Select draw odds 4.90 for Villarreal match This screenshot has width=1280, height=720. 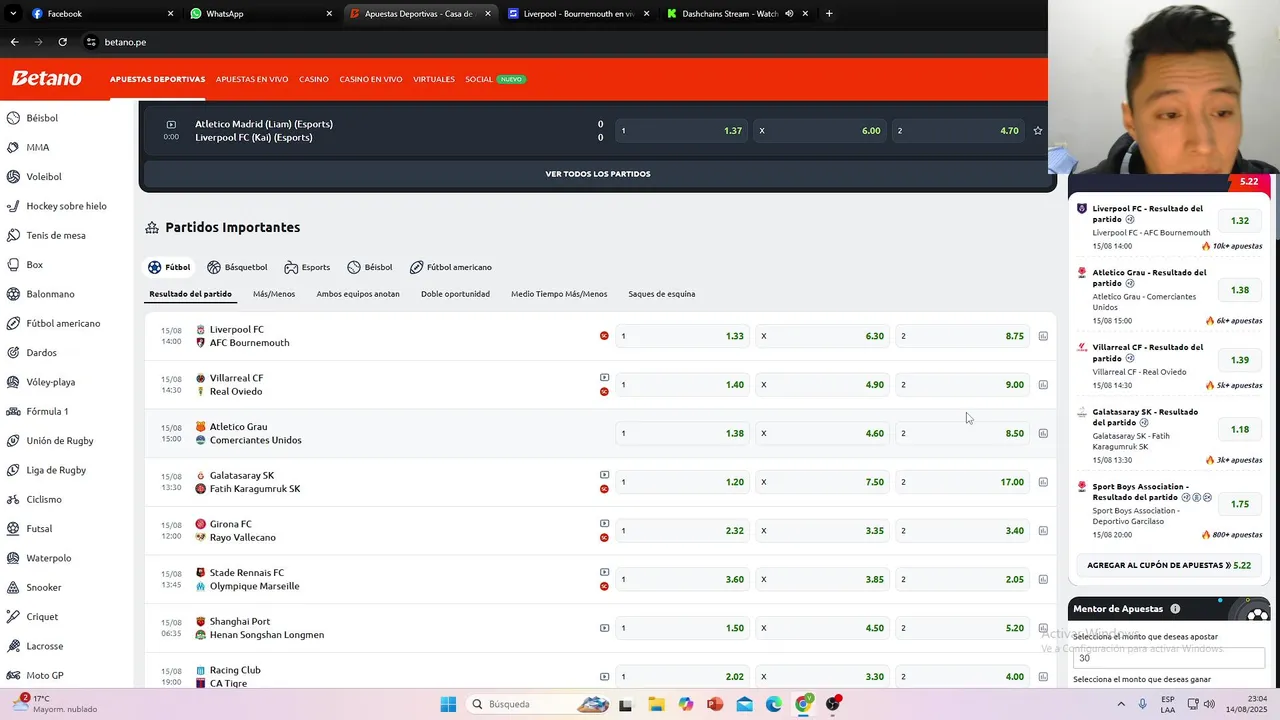click(x=822, y=385)
